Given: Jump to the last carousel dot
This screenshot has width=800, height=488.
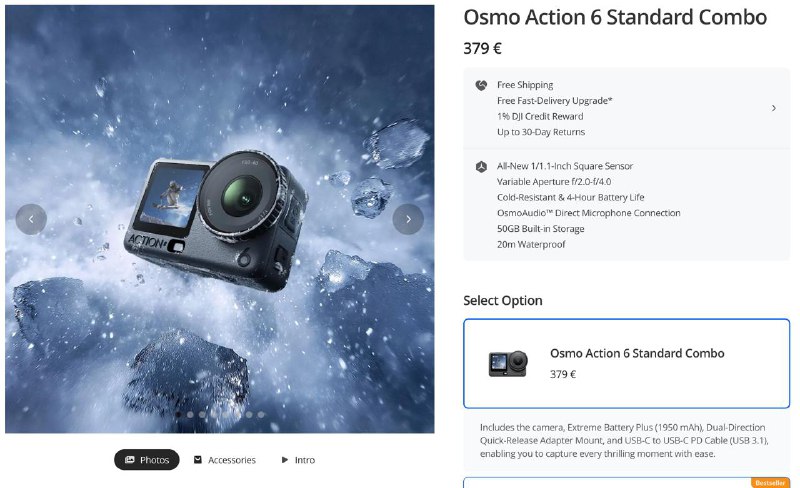Looking at the screenshot, I should pos(261,414).
